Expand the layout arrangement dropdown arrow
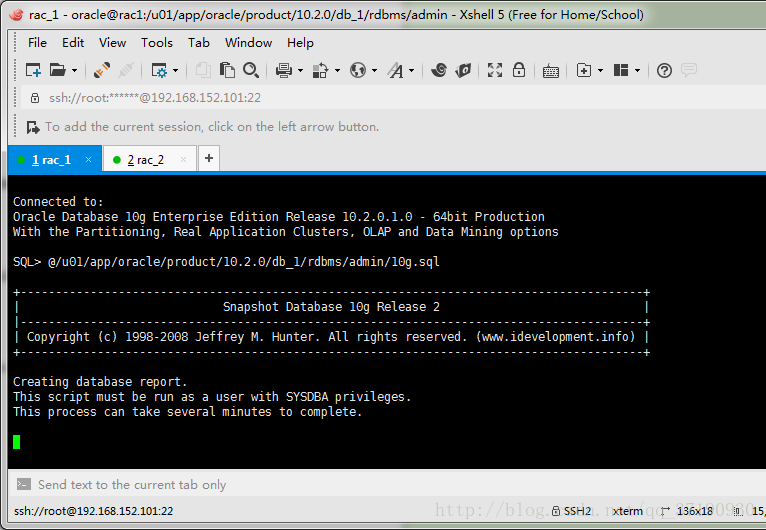 [x=637, y=71]
